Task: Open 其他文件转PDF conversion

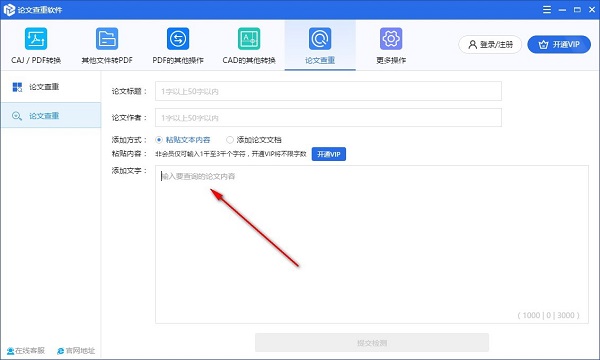Action: pos(107,46)
